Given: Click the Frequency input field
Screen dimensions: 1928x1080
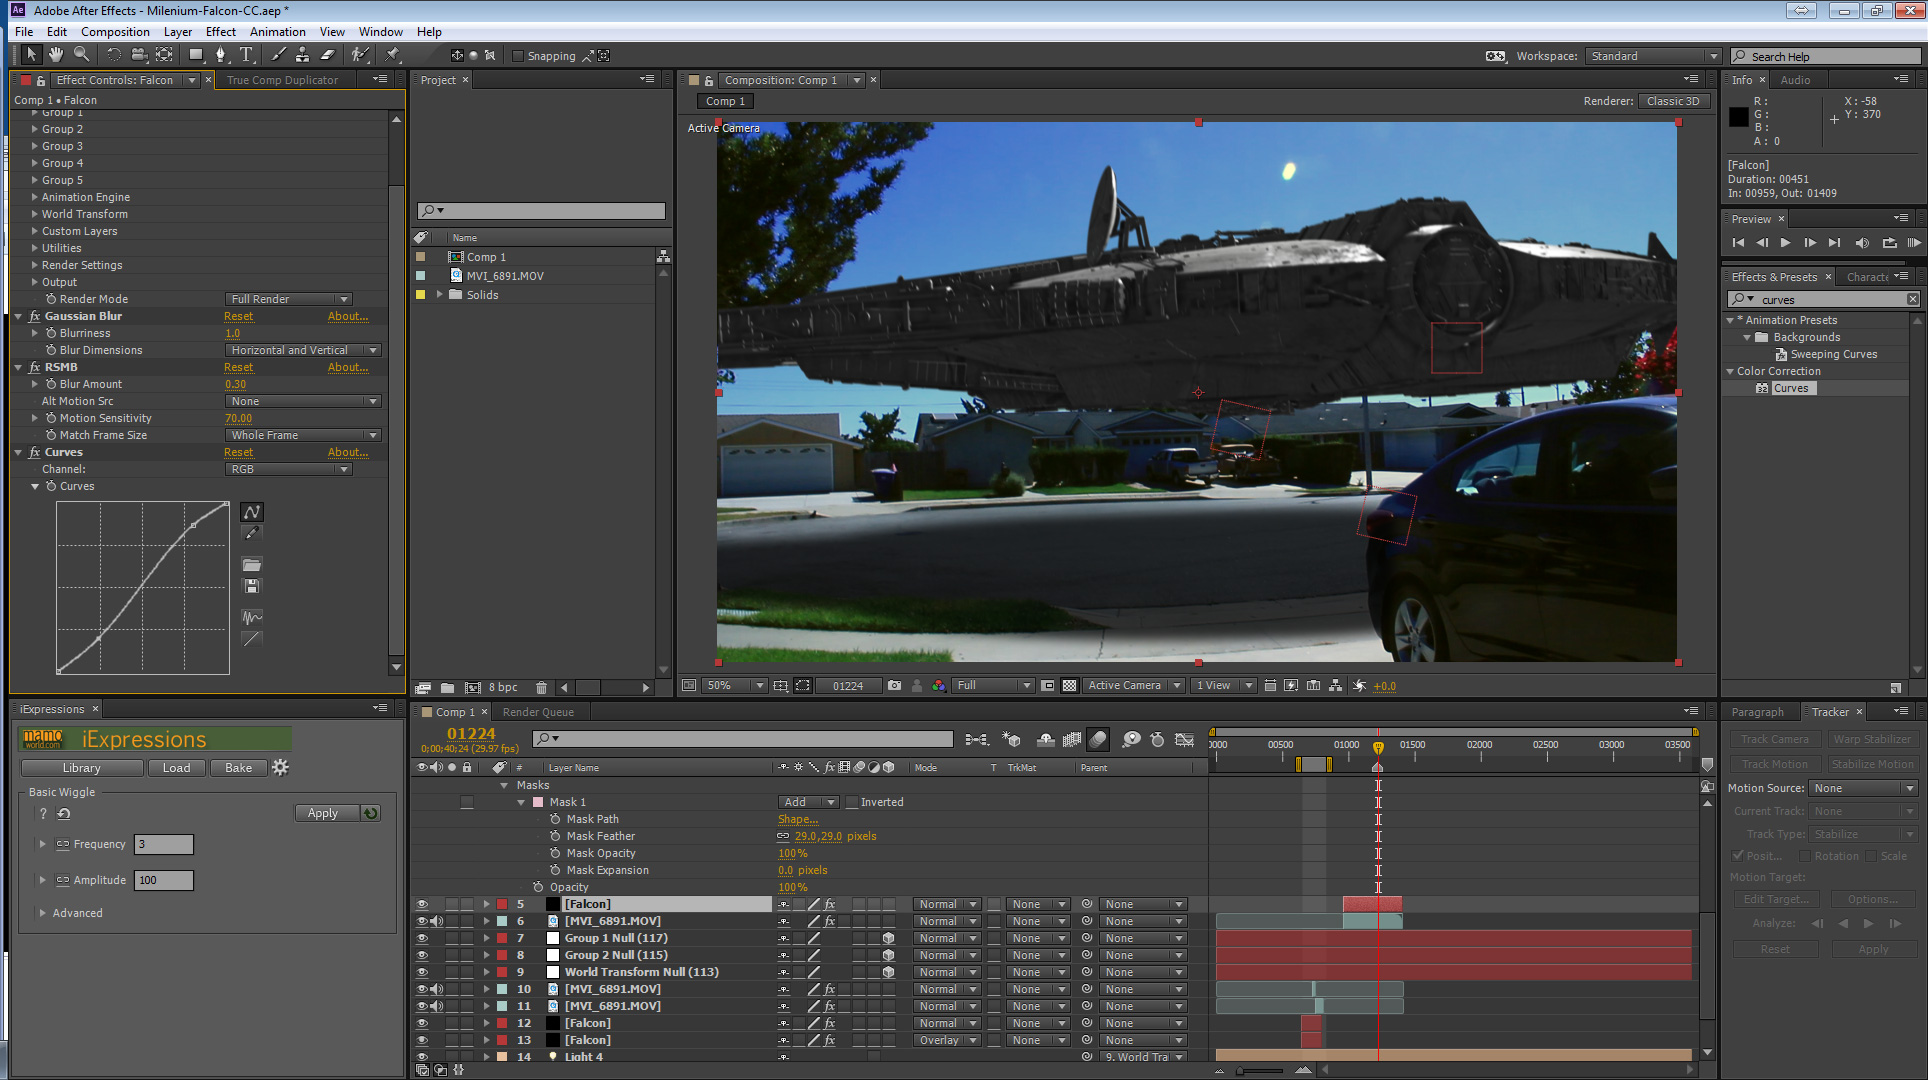Looking at the screenshot, I should (x=164, y=844).
